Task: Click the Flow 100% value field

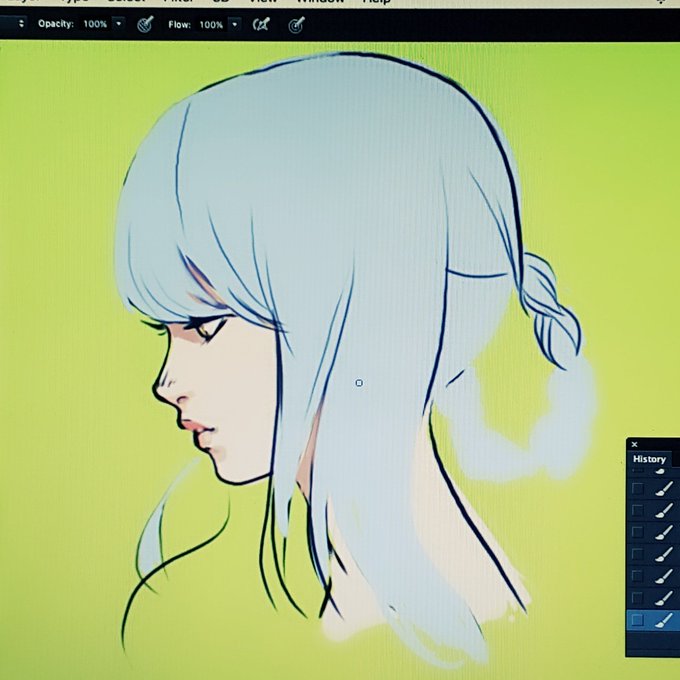Action: coord(211,25)
